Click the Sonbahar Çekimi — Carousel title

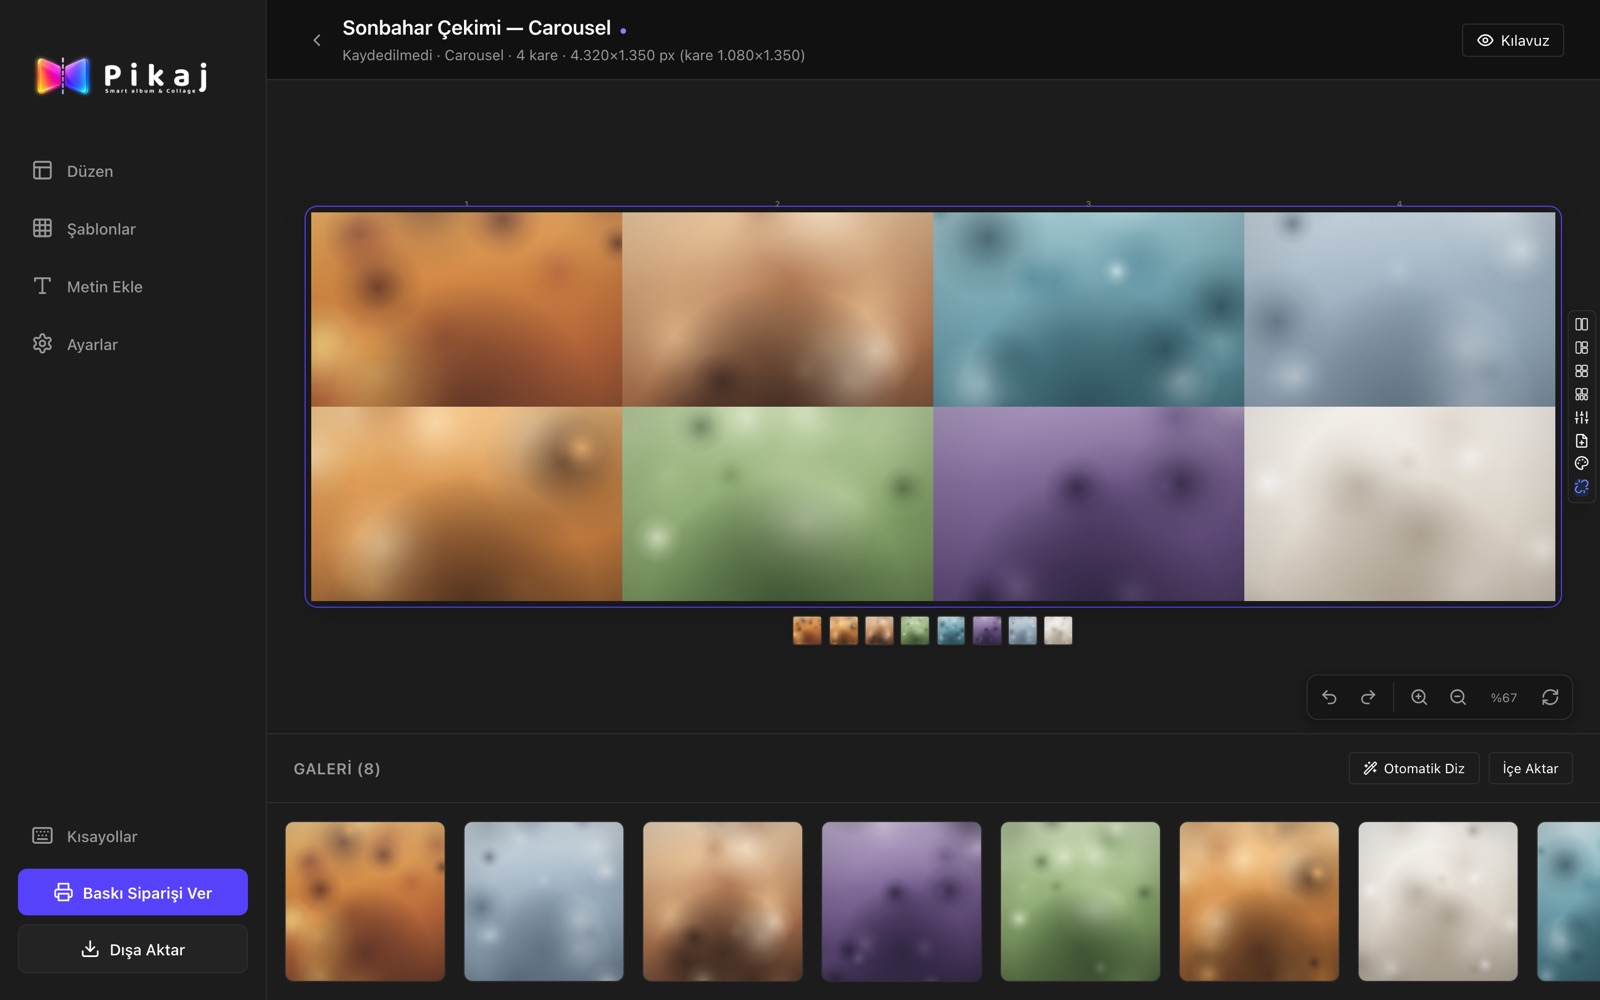[476, 28]
